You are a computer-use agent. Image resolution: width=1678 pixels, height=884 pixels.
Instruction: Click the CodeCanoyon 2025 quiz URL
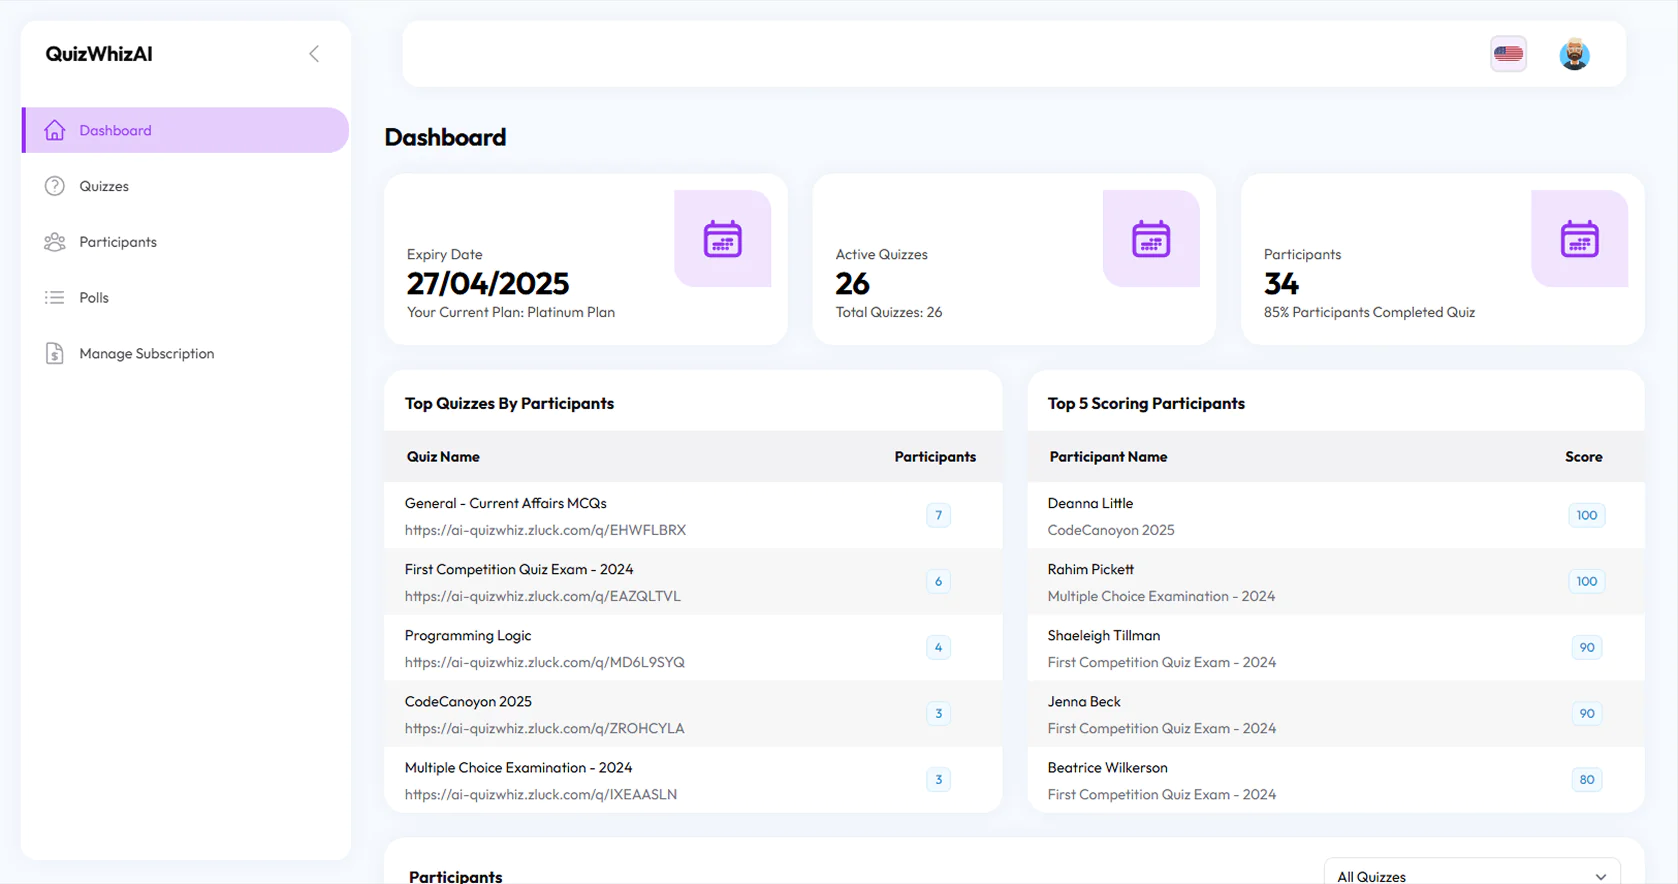(544, 728)
